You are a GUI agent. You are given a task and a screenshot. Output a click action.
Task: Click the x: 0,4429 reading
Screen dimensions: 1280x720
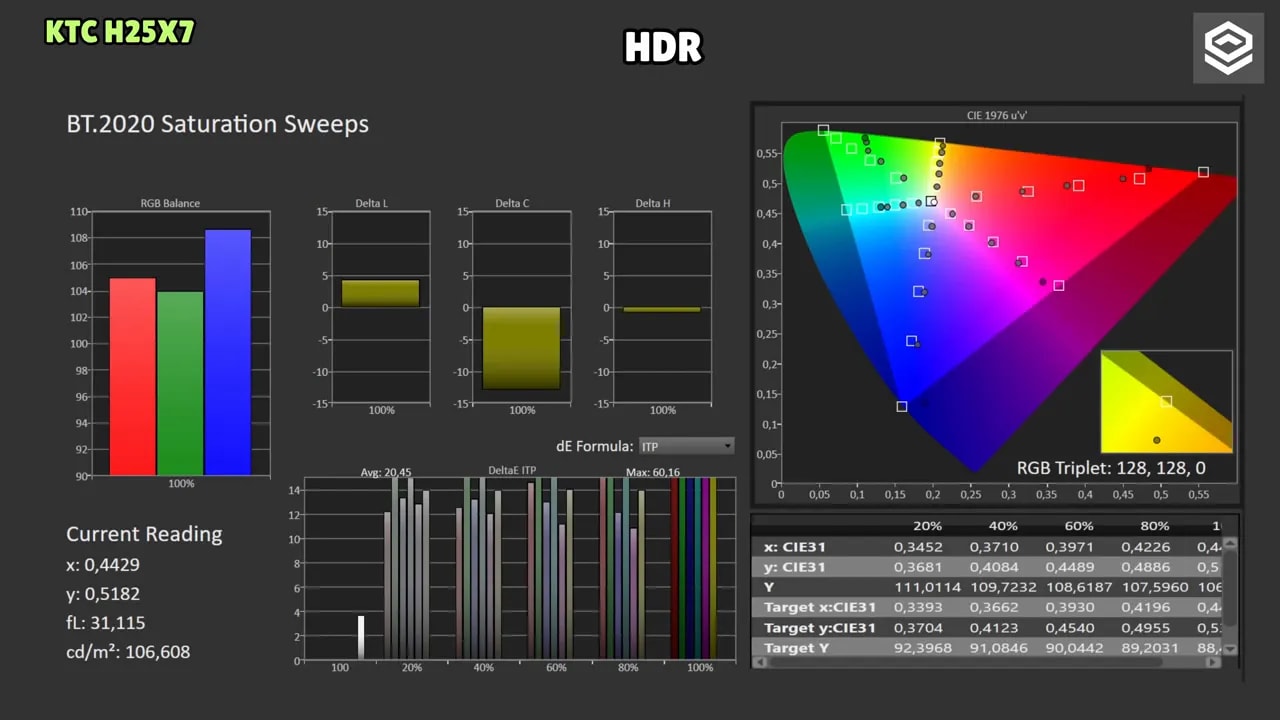tap(103, 564)
